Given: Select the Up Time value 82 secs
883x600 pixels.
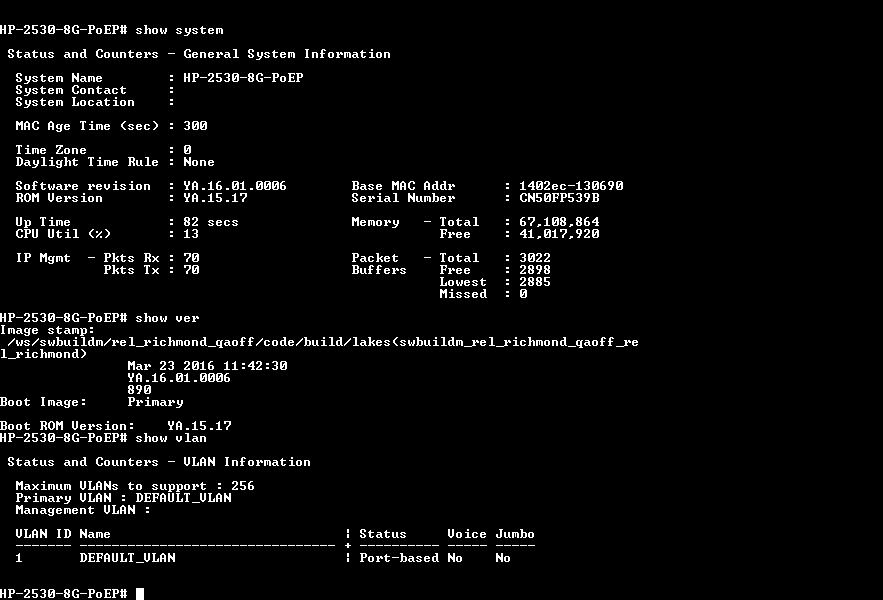Looking at the screenshot, I should 211,223.
